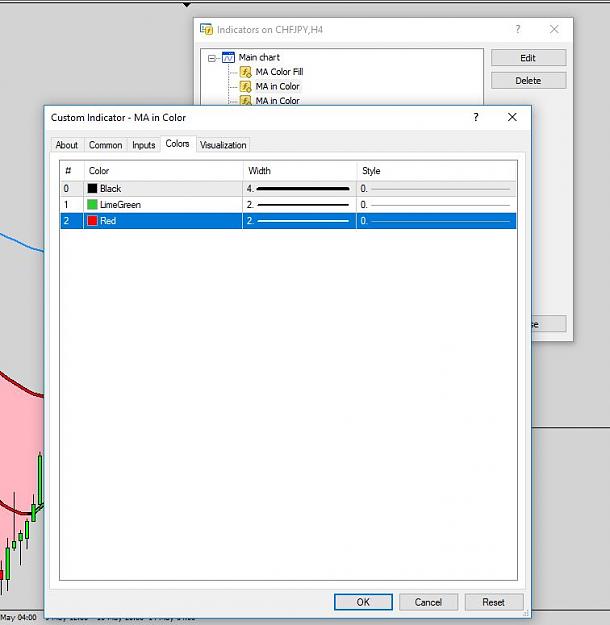Open the About tab
The image size is (610, 625).
tap(67, 145)
